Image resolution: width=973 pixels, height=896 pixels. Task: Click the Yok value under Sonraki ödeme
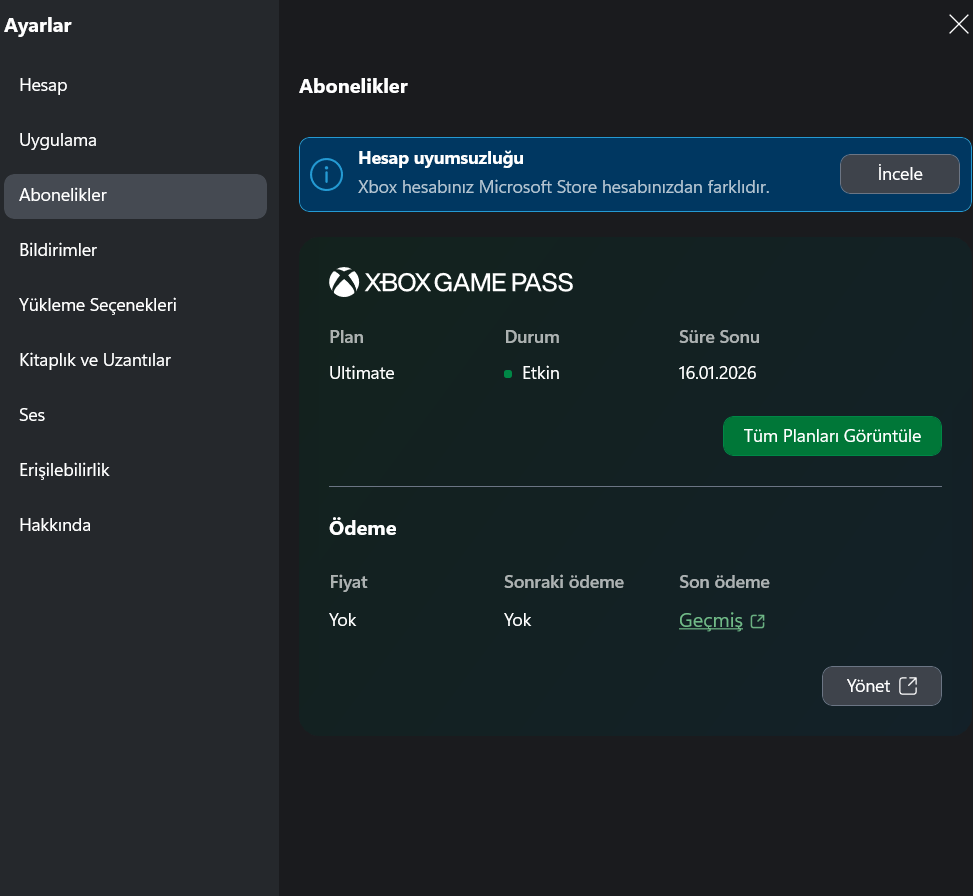(518, 620)
